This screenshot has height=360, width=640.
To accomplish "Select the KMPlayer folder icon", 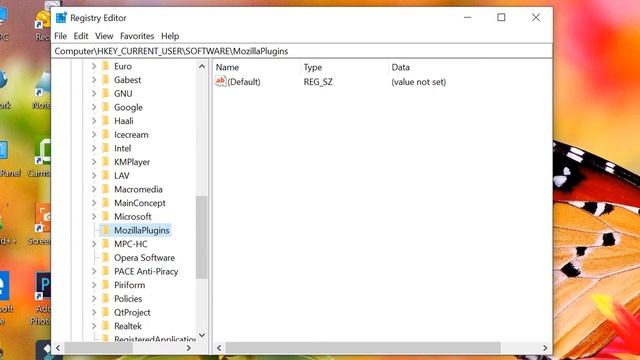I will (x=105, y=162).
